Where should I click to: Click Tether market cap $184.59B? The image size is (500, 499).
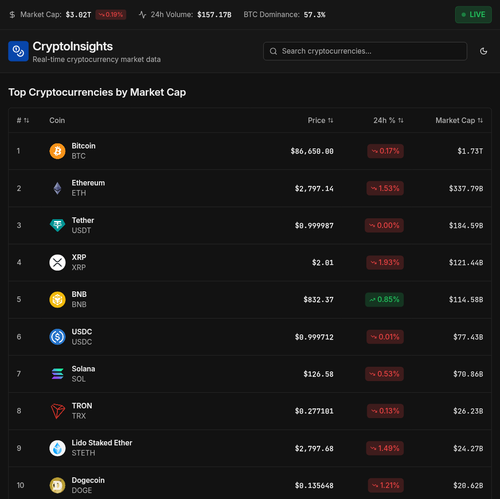(x=466, y=226)
